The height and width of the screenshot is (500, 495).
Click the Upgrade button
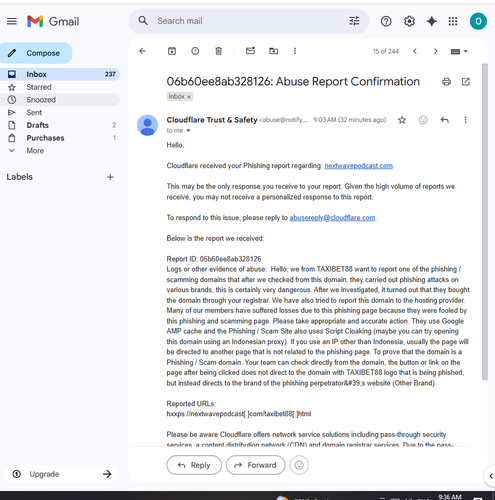pos(60,474)
